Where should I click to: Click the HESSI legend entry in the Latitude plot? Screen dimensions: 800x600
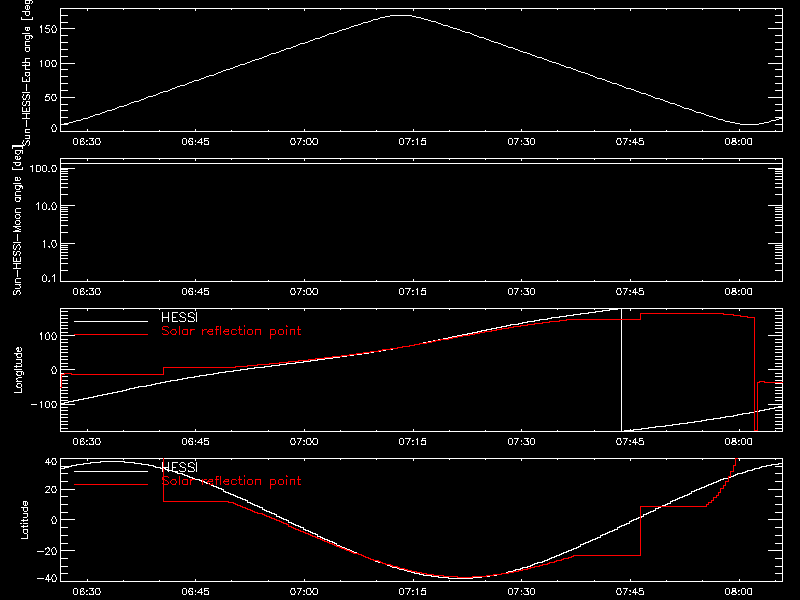tap(179, 467)
